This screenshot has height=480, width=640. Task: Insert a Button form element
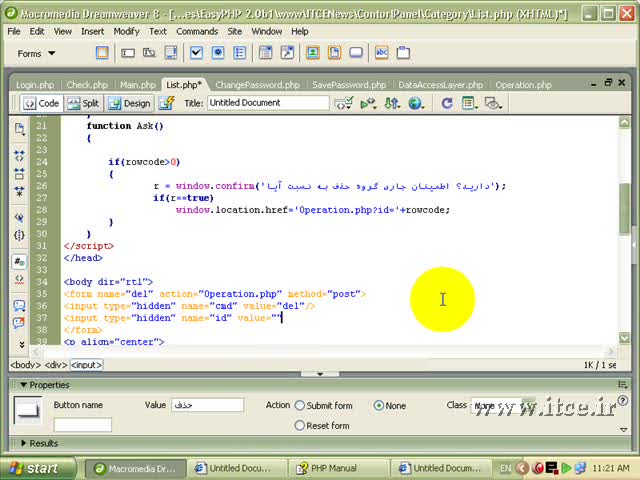[356, 53]
